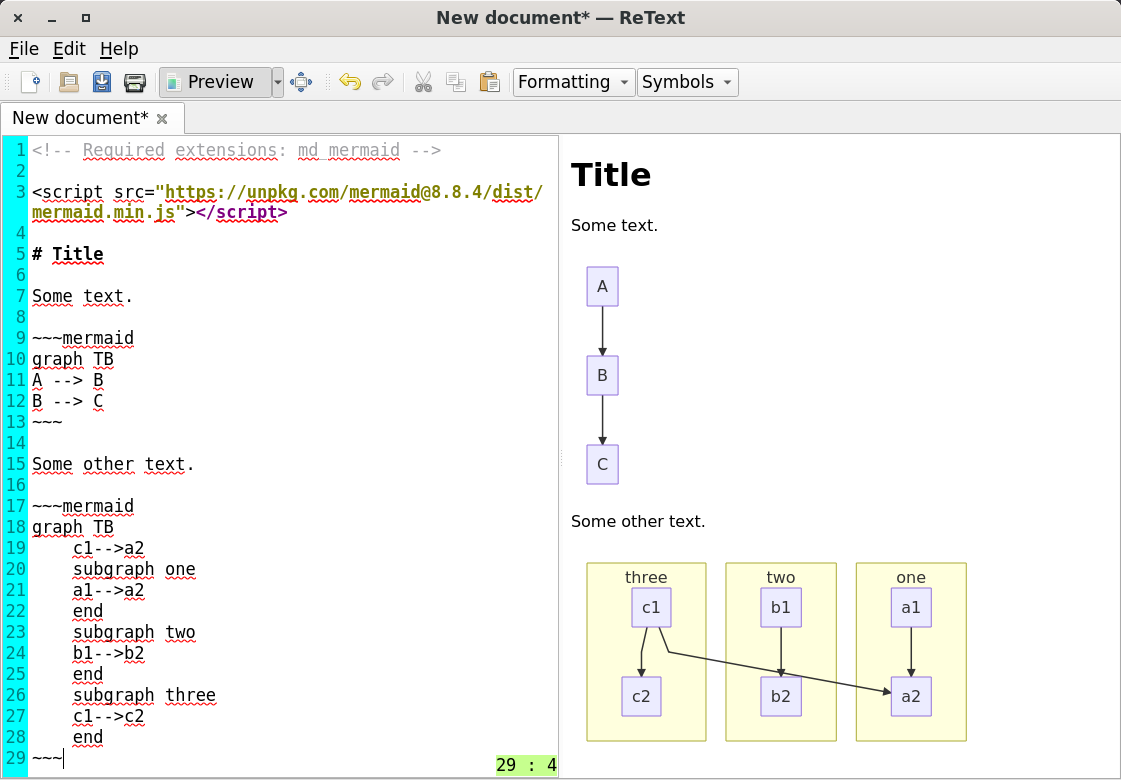Viewport: 1121px width, 780px height.
Task: Click the cursor position indicator 29:4
Action: (x=526, y=764)
